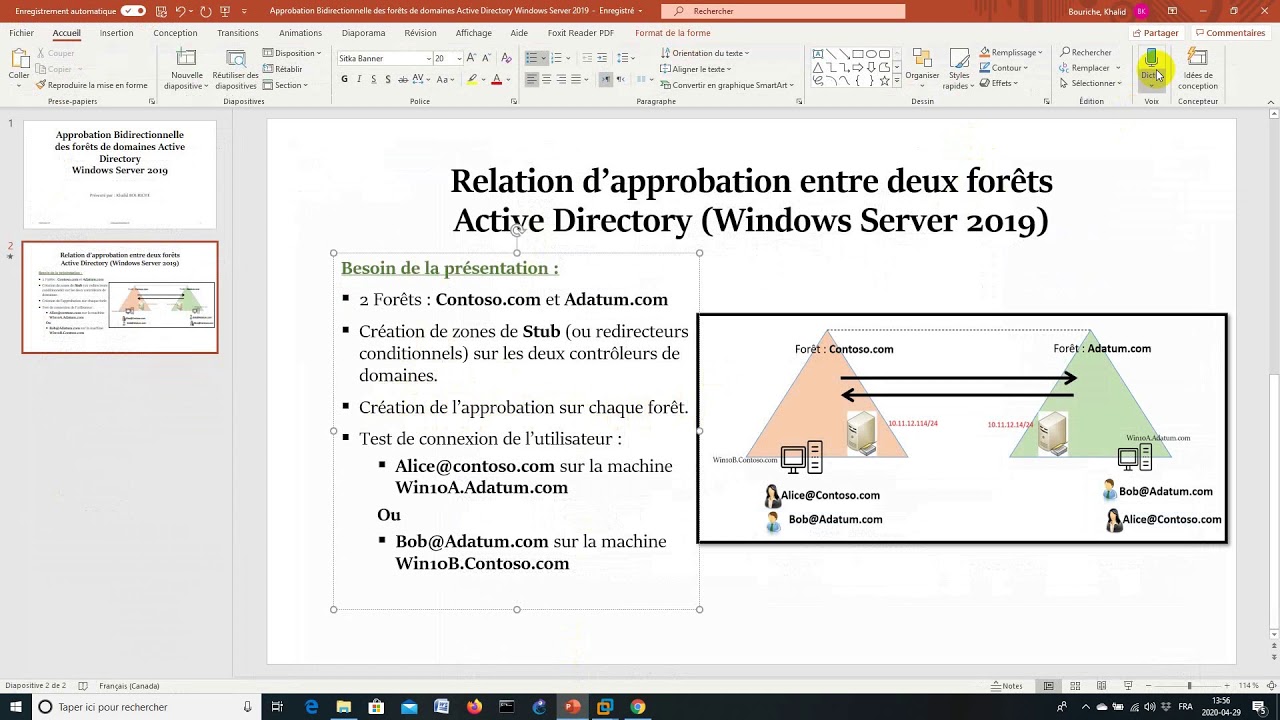Viewport: 1280px width, 720px height.
Task: Select slide 2 thumbnail
Action: point(120,297)
